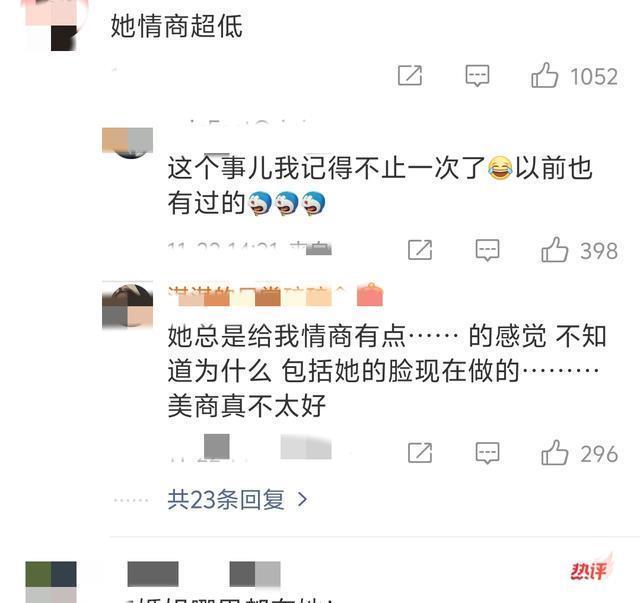The height and width of the screenshot is (603, 640).
Task: Open the avatar beside 她总是给我情商有点 reply
Action: 127,306
